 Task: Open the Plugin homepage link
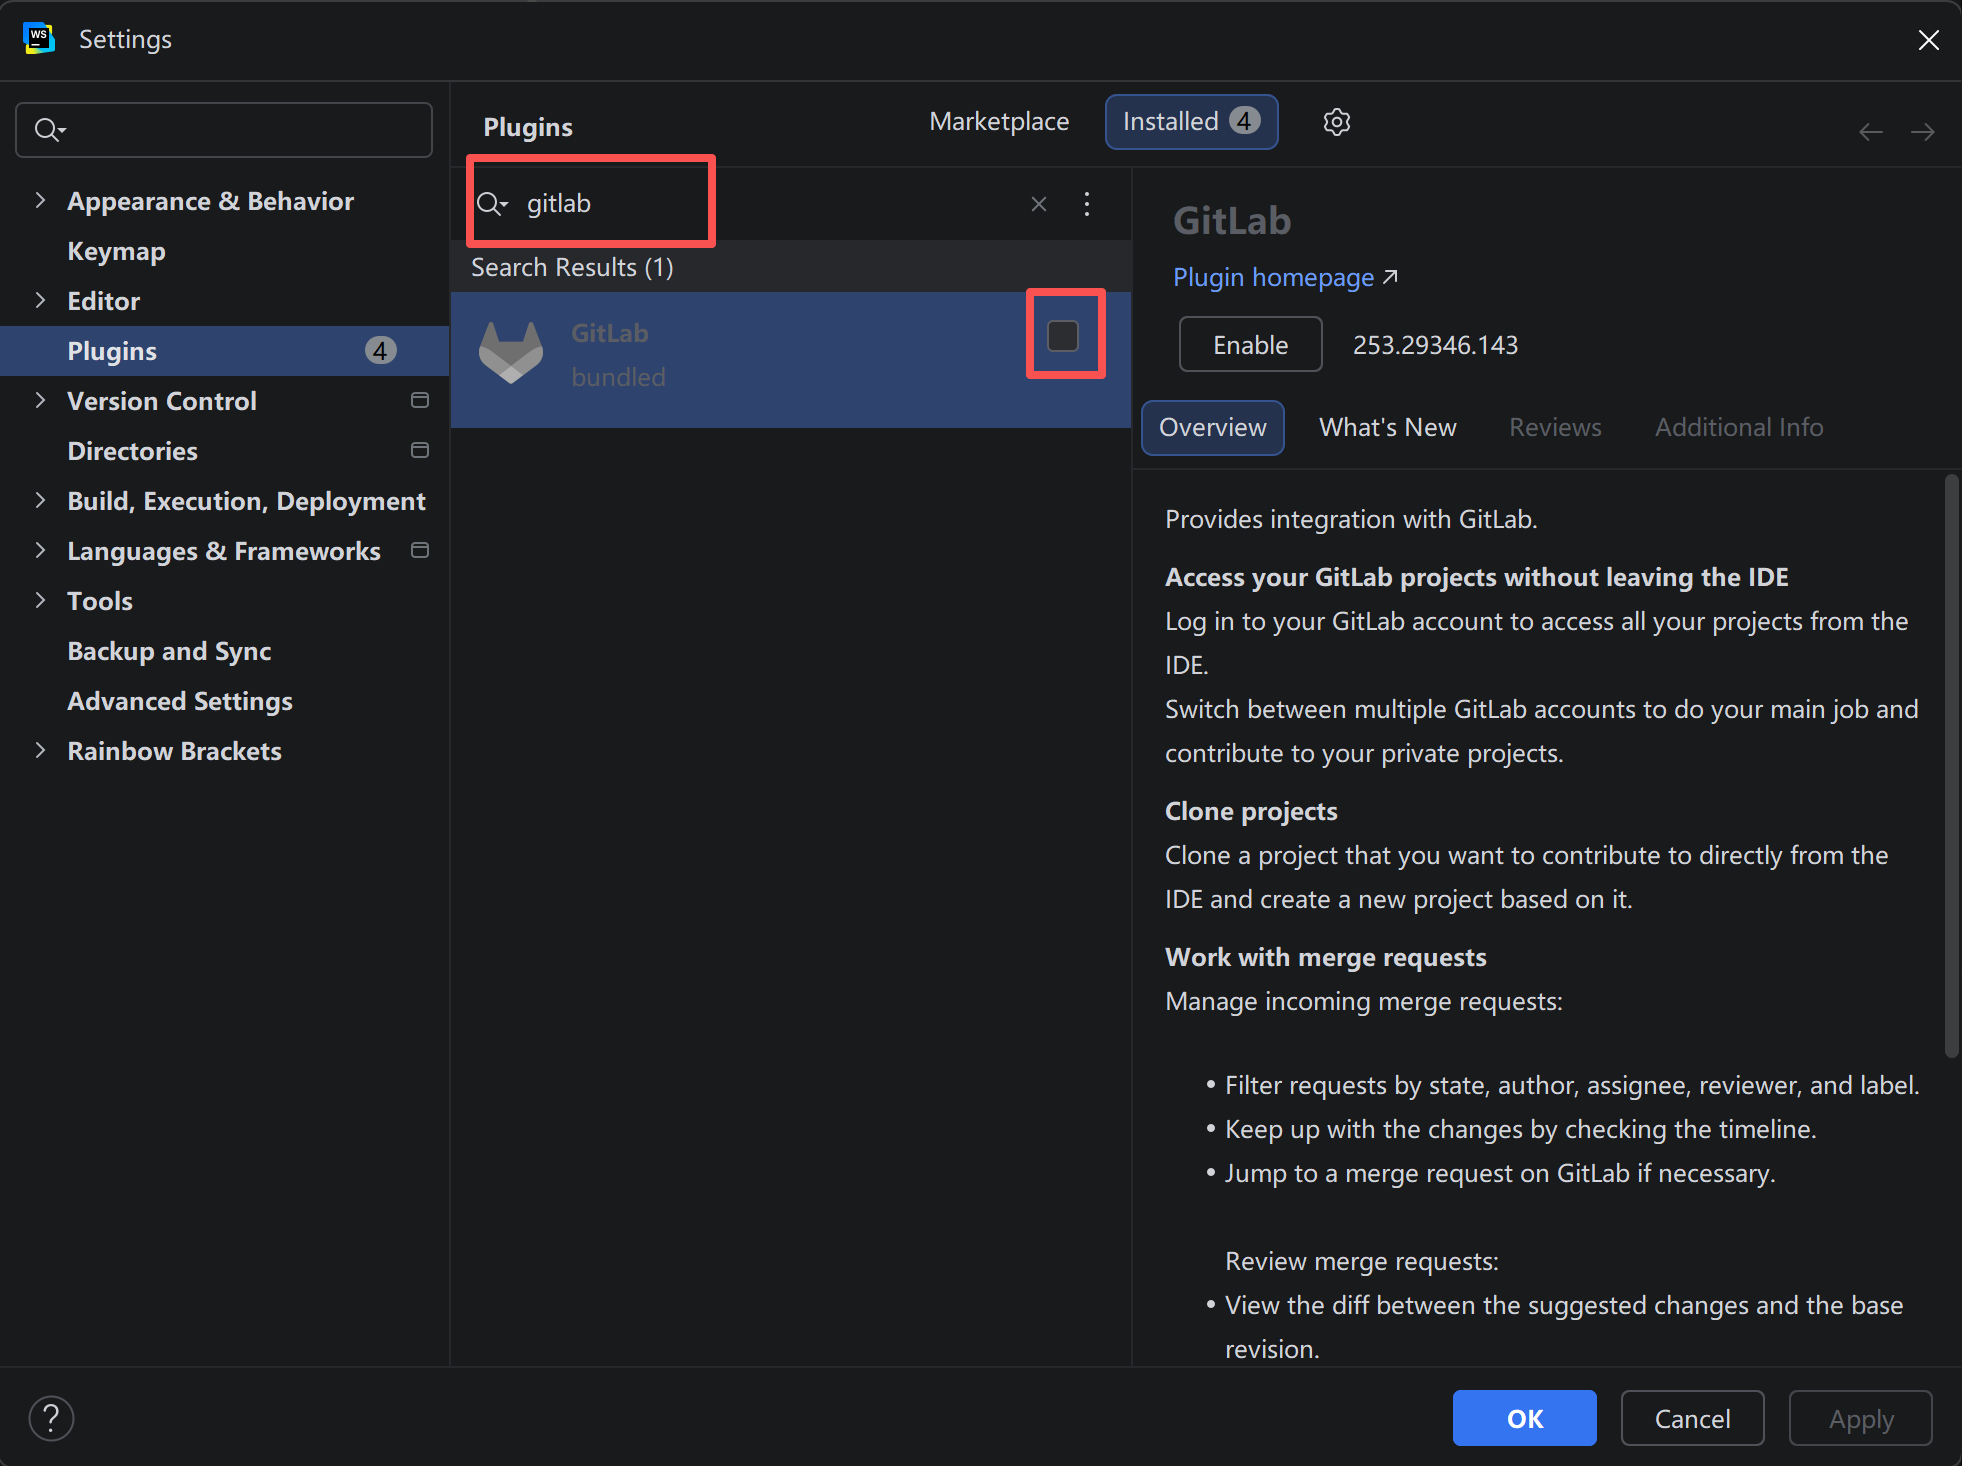pos(1285,277)
